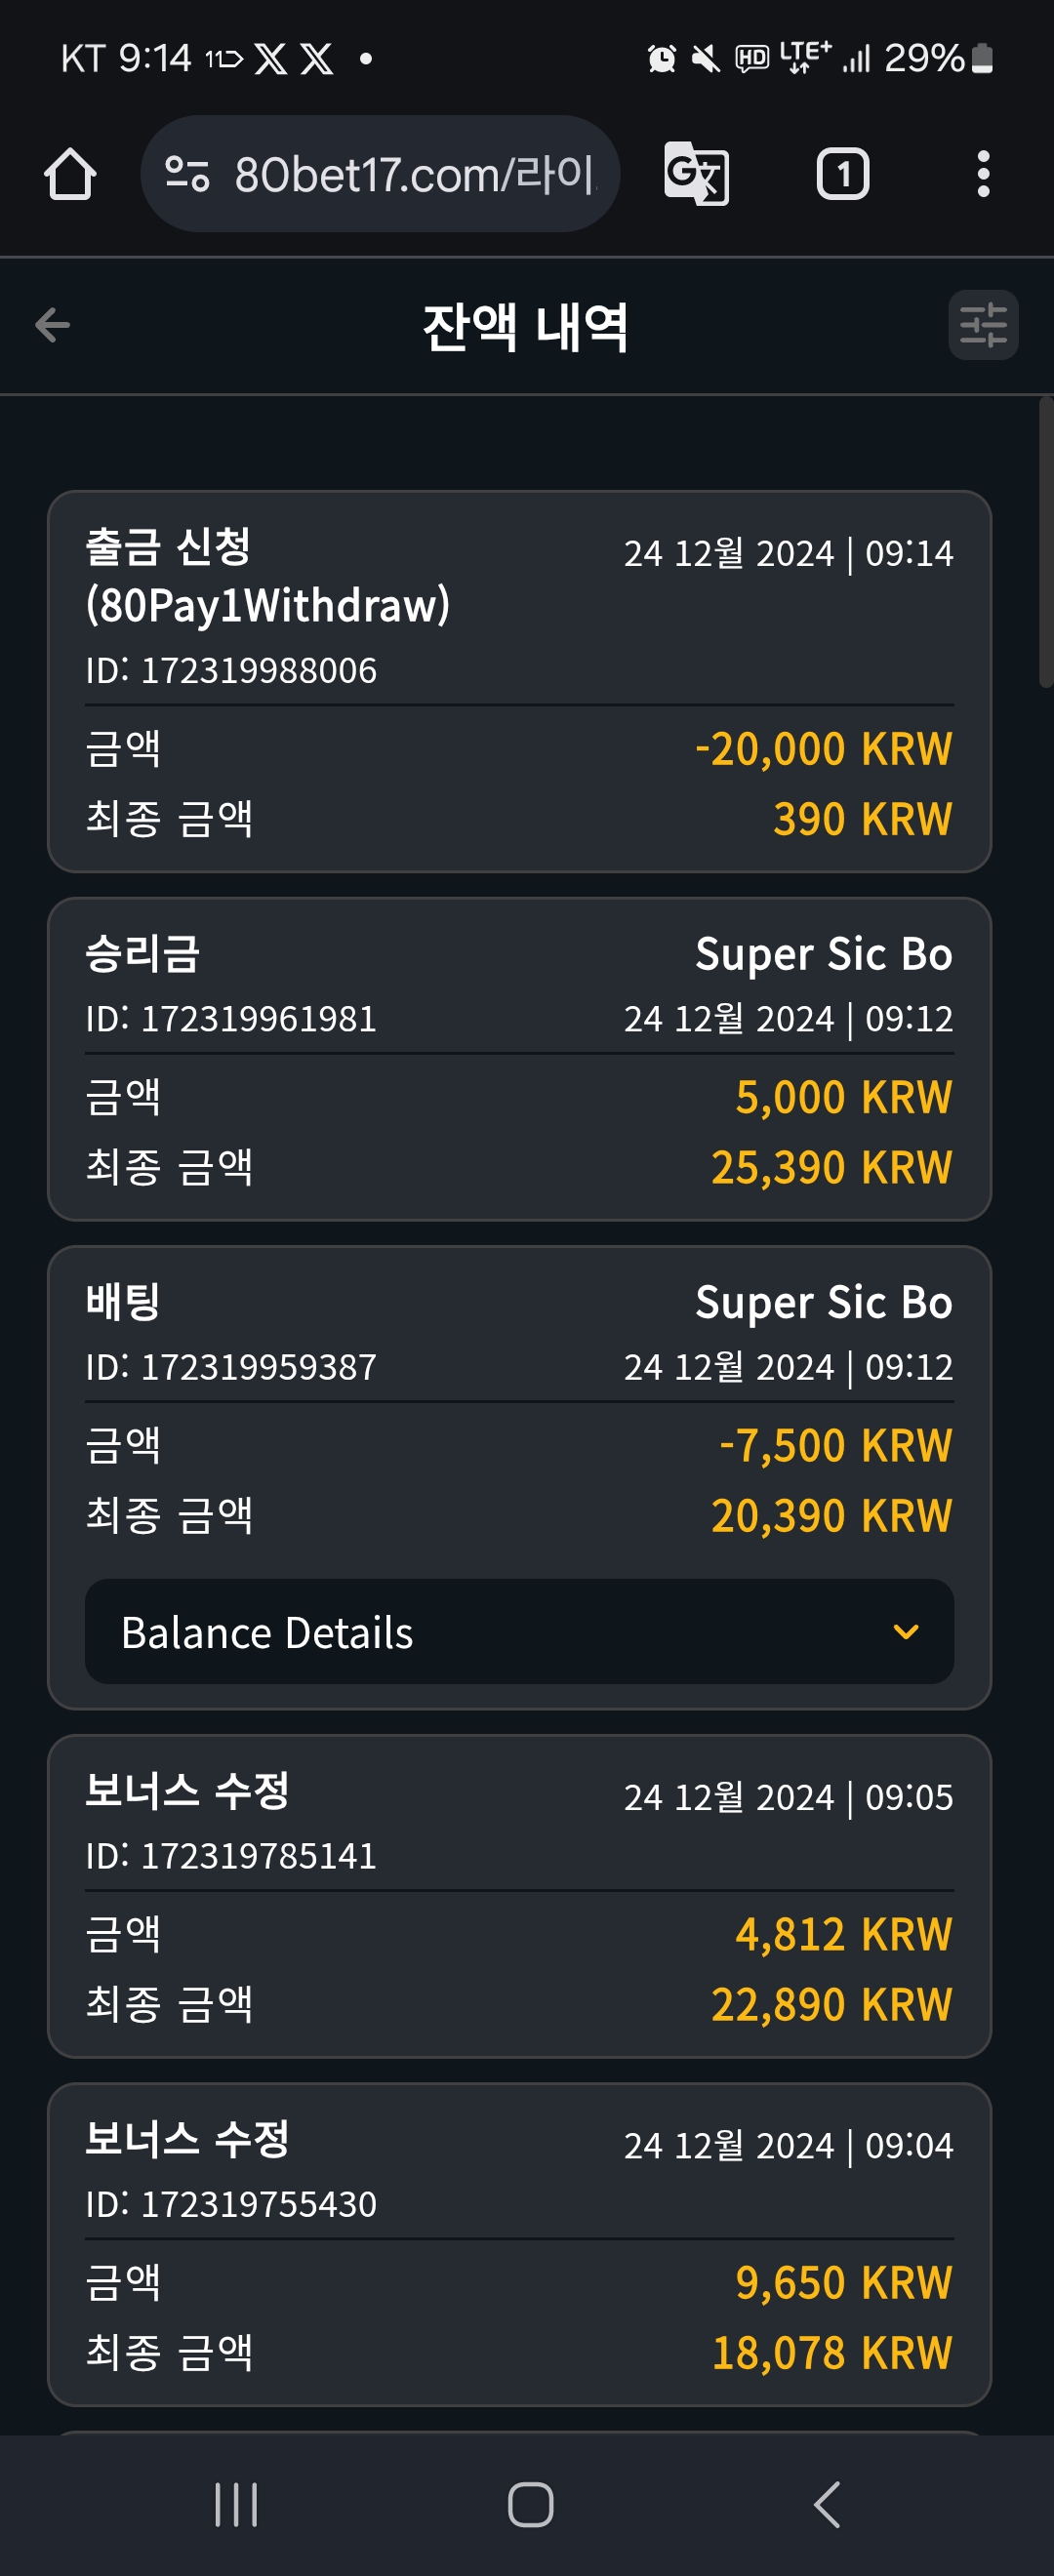Tap the Android back button
The width and height of the screenshot is (1054, 2576).
click(x=826, y=2504)
